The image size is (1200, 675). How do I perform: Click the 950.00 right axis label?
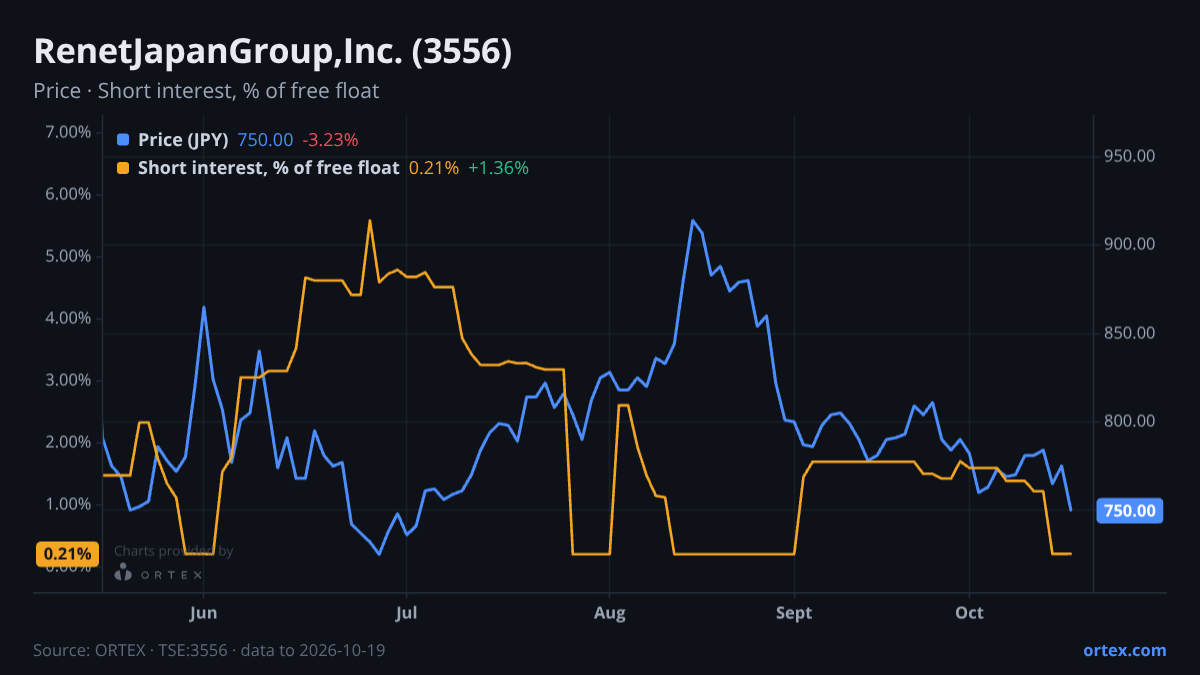1130,156
